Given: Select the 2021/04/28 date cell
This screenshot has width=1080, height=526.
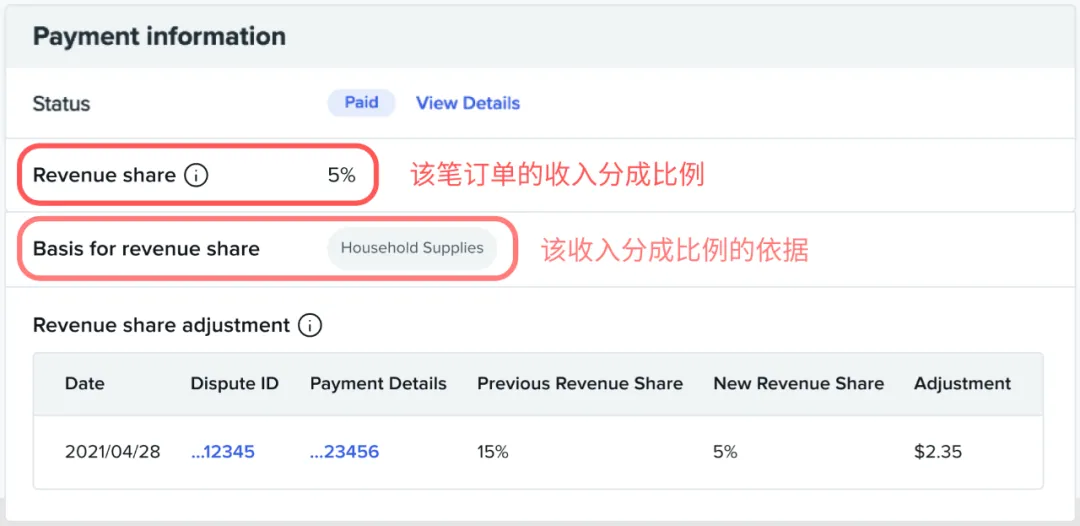Looking at the screenshot, I should tap(112, 452).
